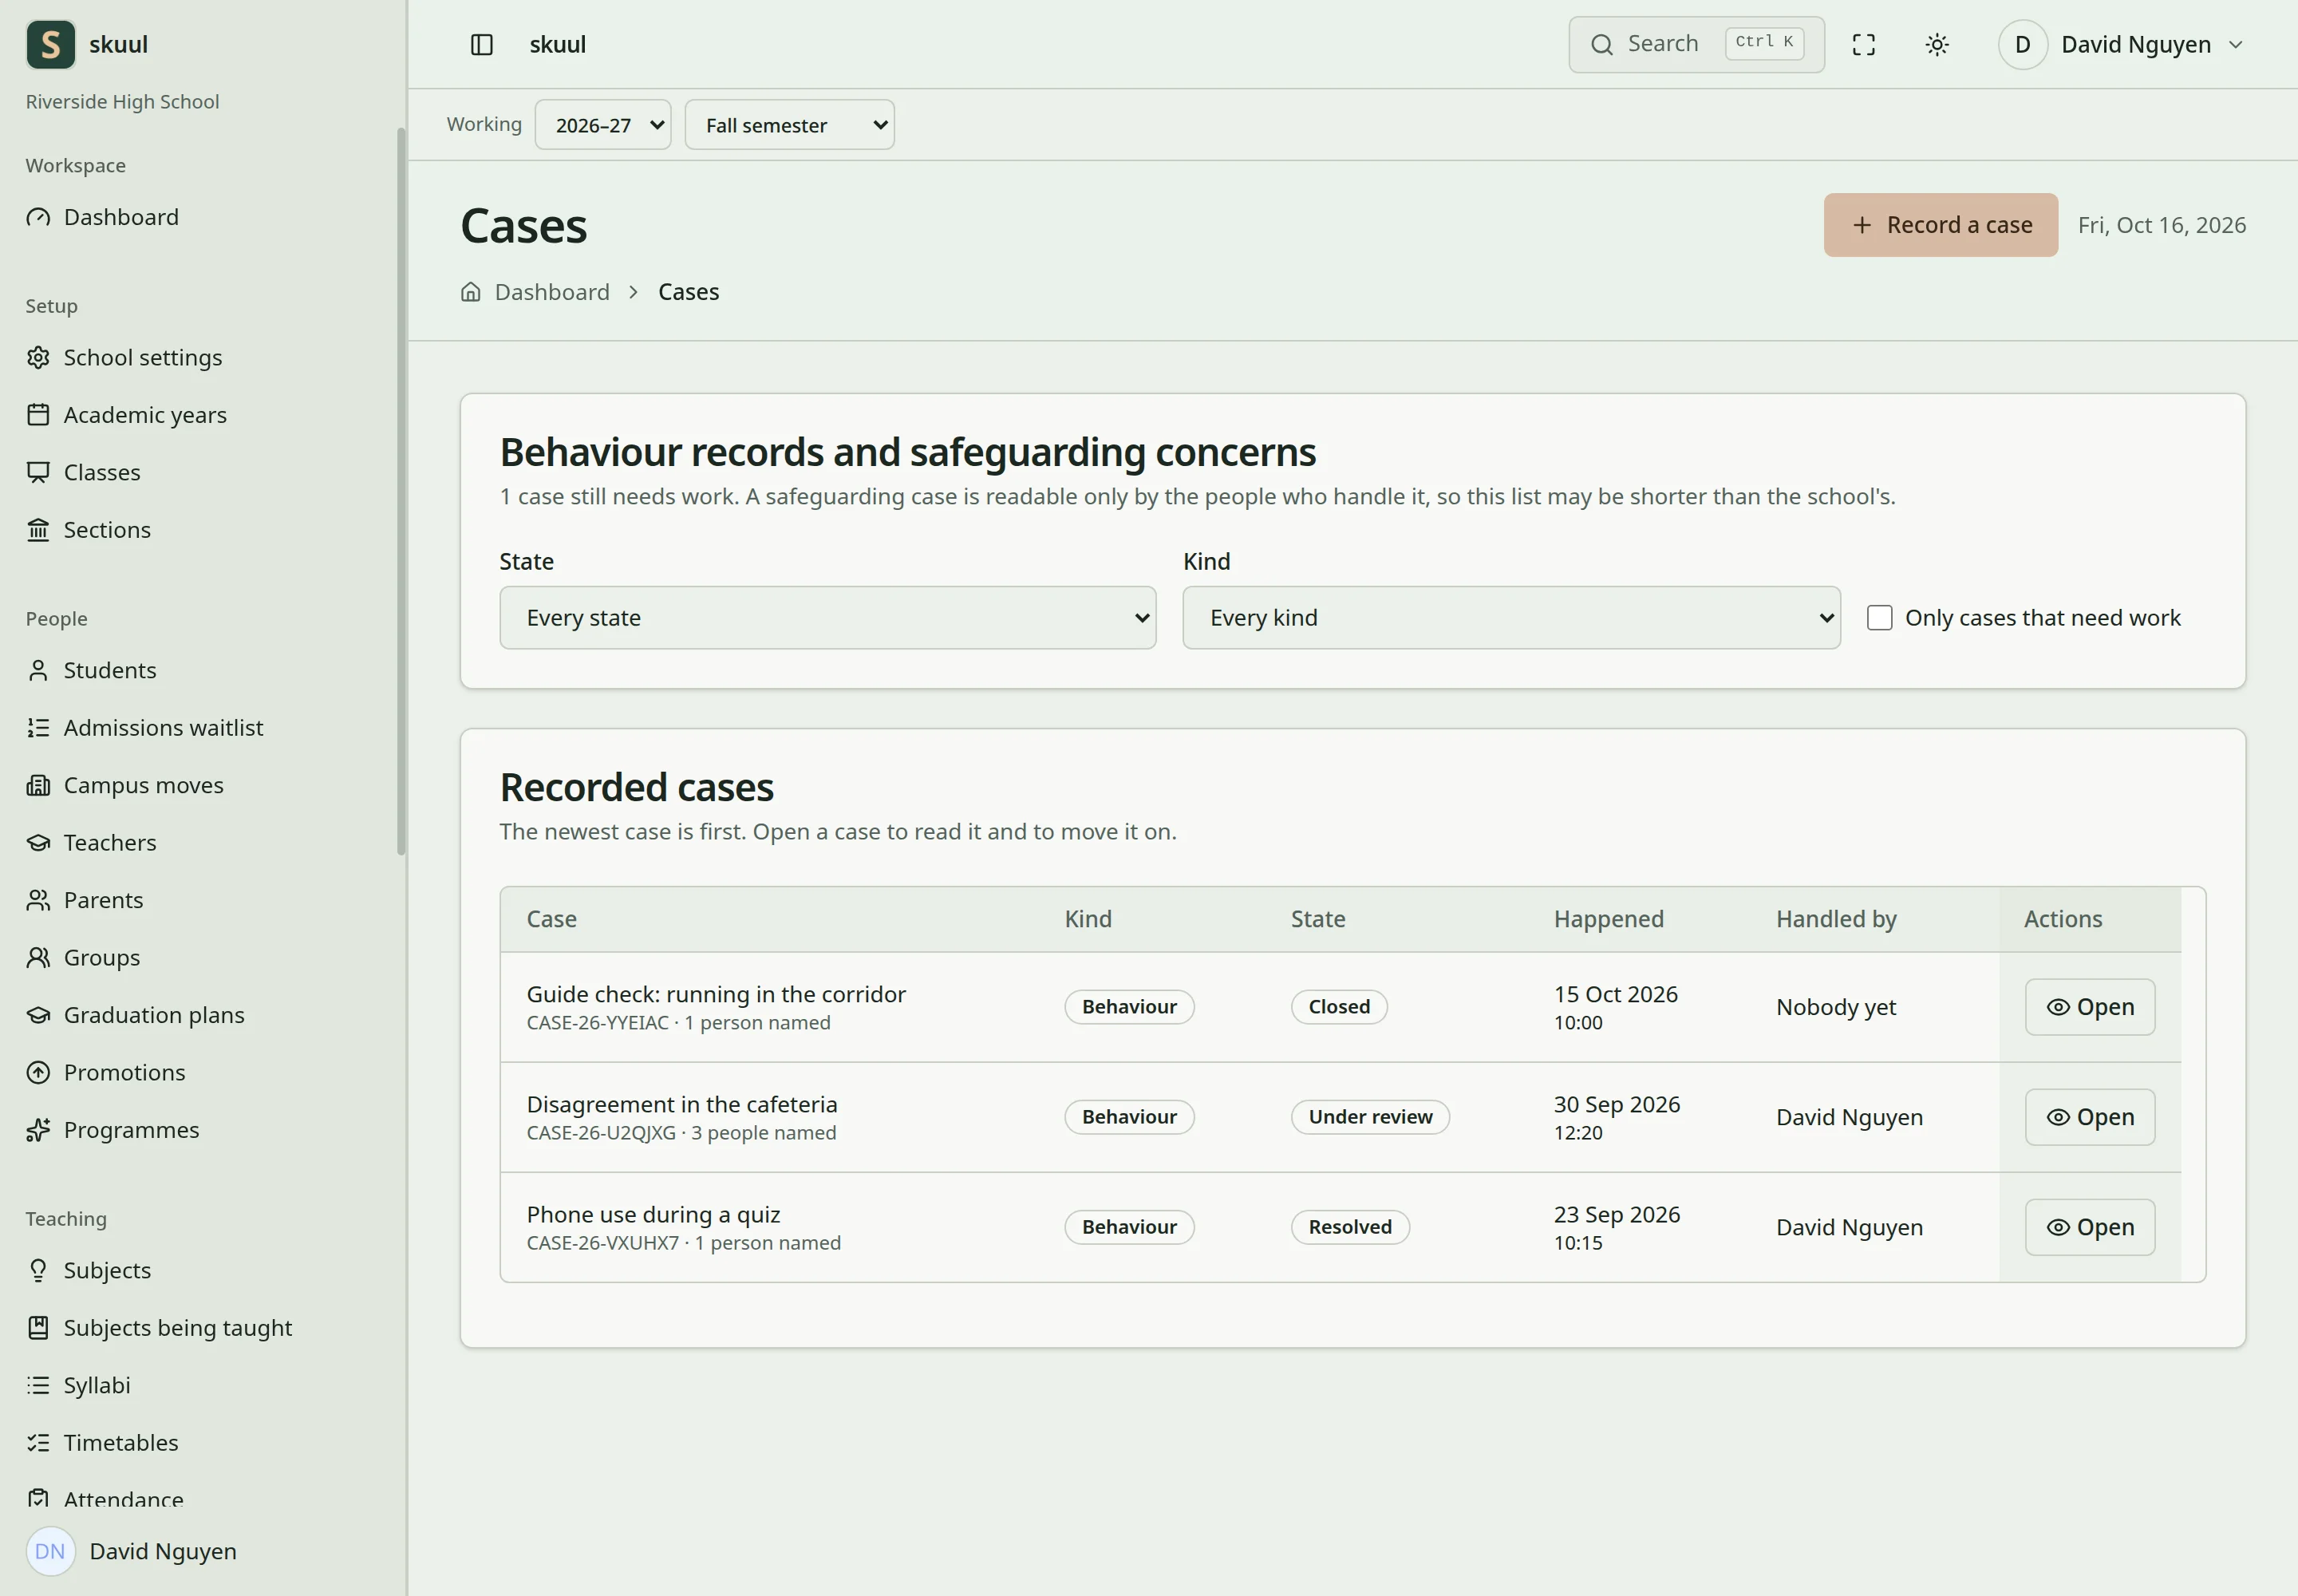2298x1596 pixels.
Task: Click the skuul S logo
Action: tap(51, 45)
